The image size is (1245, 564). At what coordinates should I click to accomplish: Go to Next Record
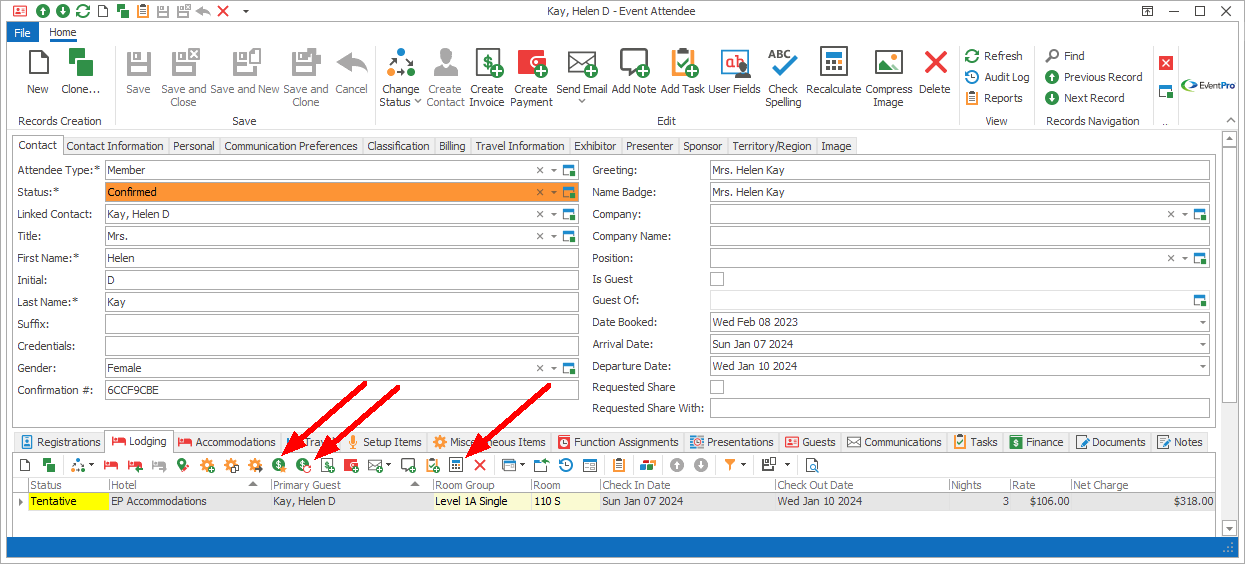tap(1084, 98)
